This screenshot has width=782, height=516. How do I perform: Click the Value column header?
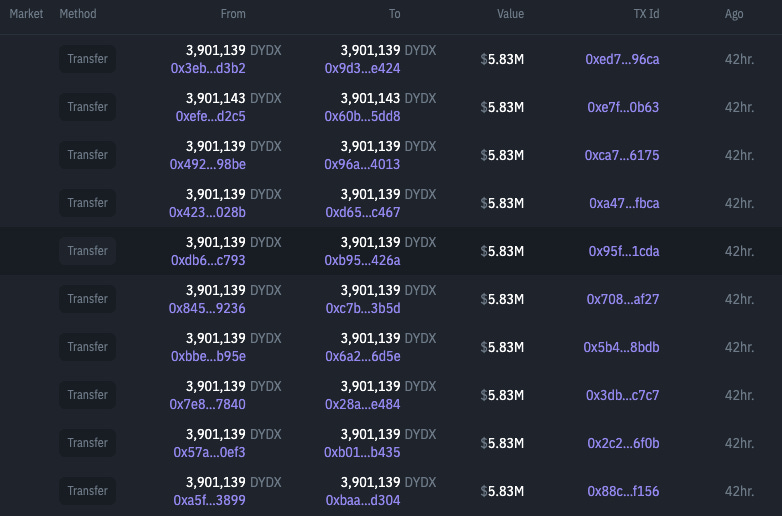click(x=510, y=14)
